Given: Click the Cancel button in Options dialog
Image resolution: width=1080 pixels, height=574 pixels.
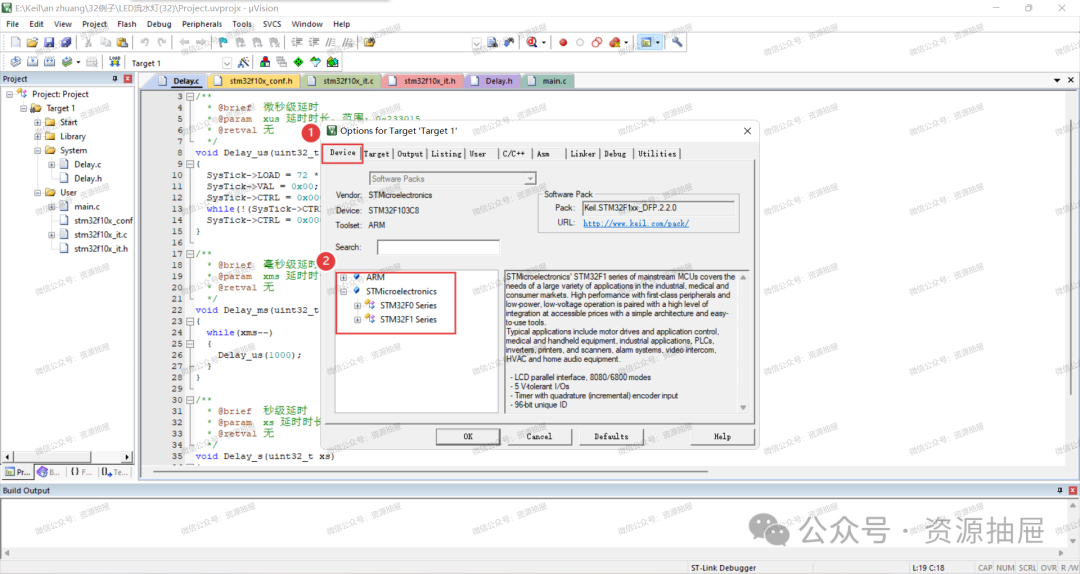Looking at the screenshot, I should (x=539, y=436).
